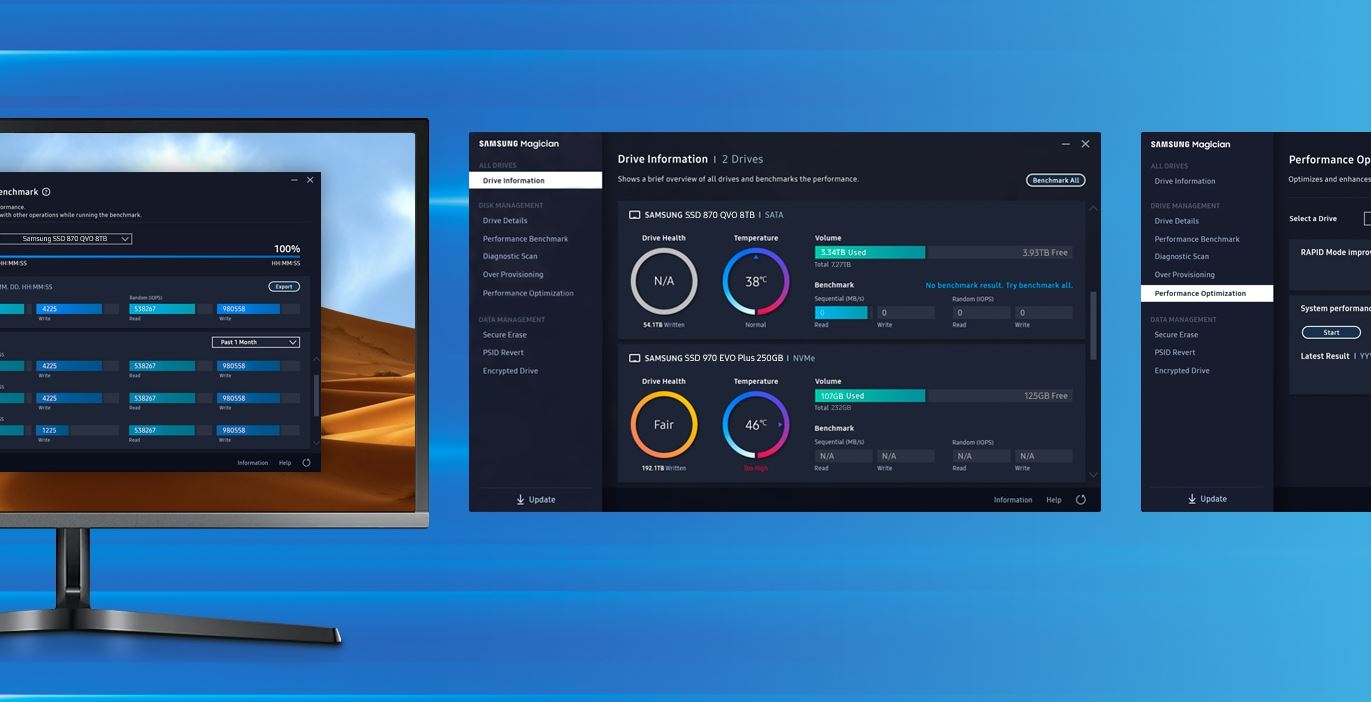The height and width of the screenshot is (702, 1371).
Task: Click the Export button in benchmark window
Action: pos(284,287)
